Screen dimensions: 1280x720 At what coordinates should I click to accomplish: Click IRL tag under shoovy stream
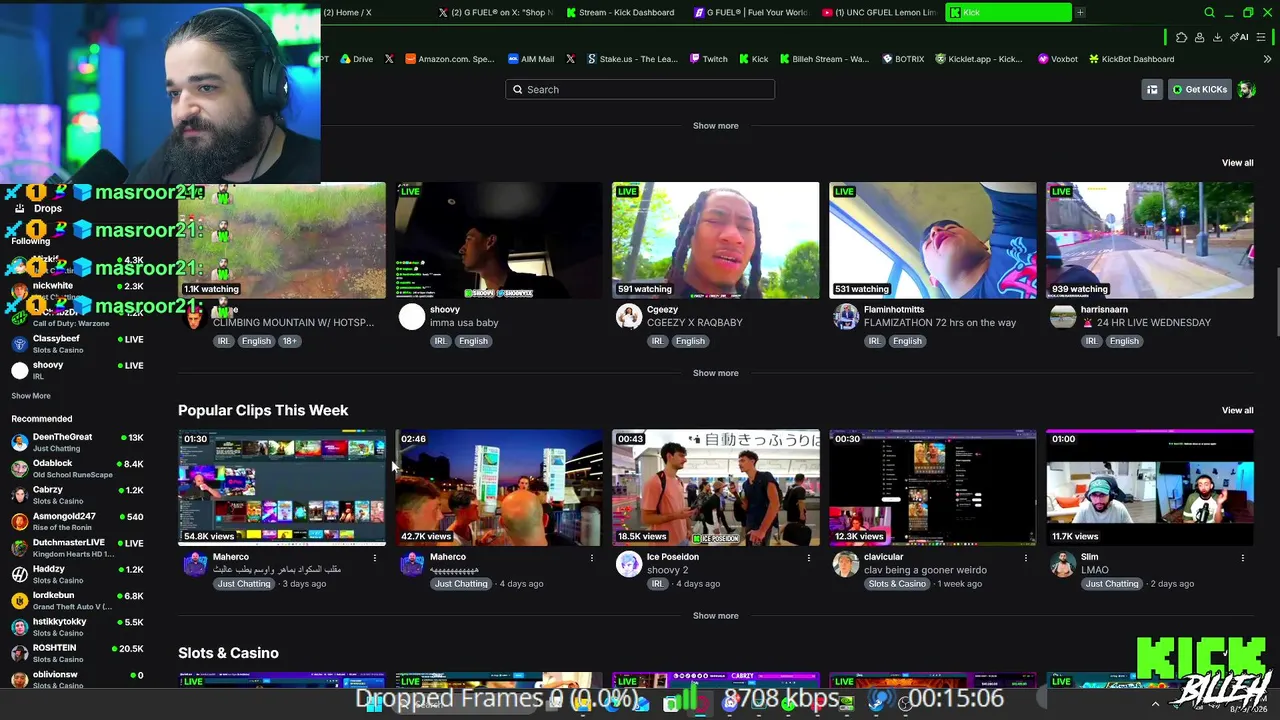[x=440, y=341]
